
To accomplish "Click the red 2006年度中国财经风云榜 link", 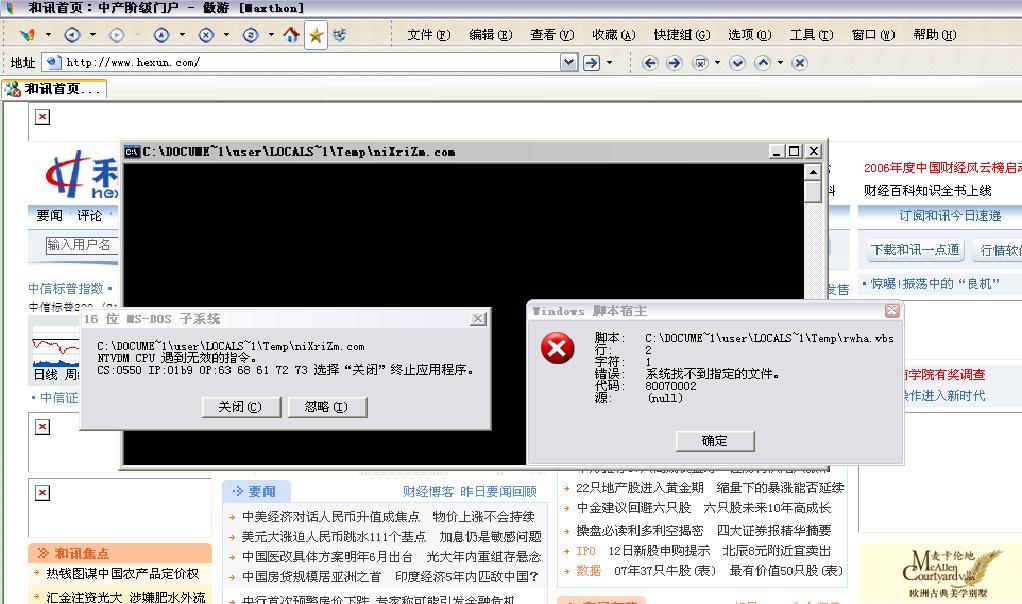I will coord(942,167).
